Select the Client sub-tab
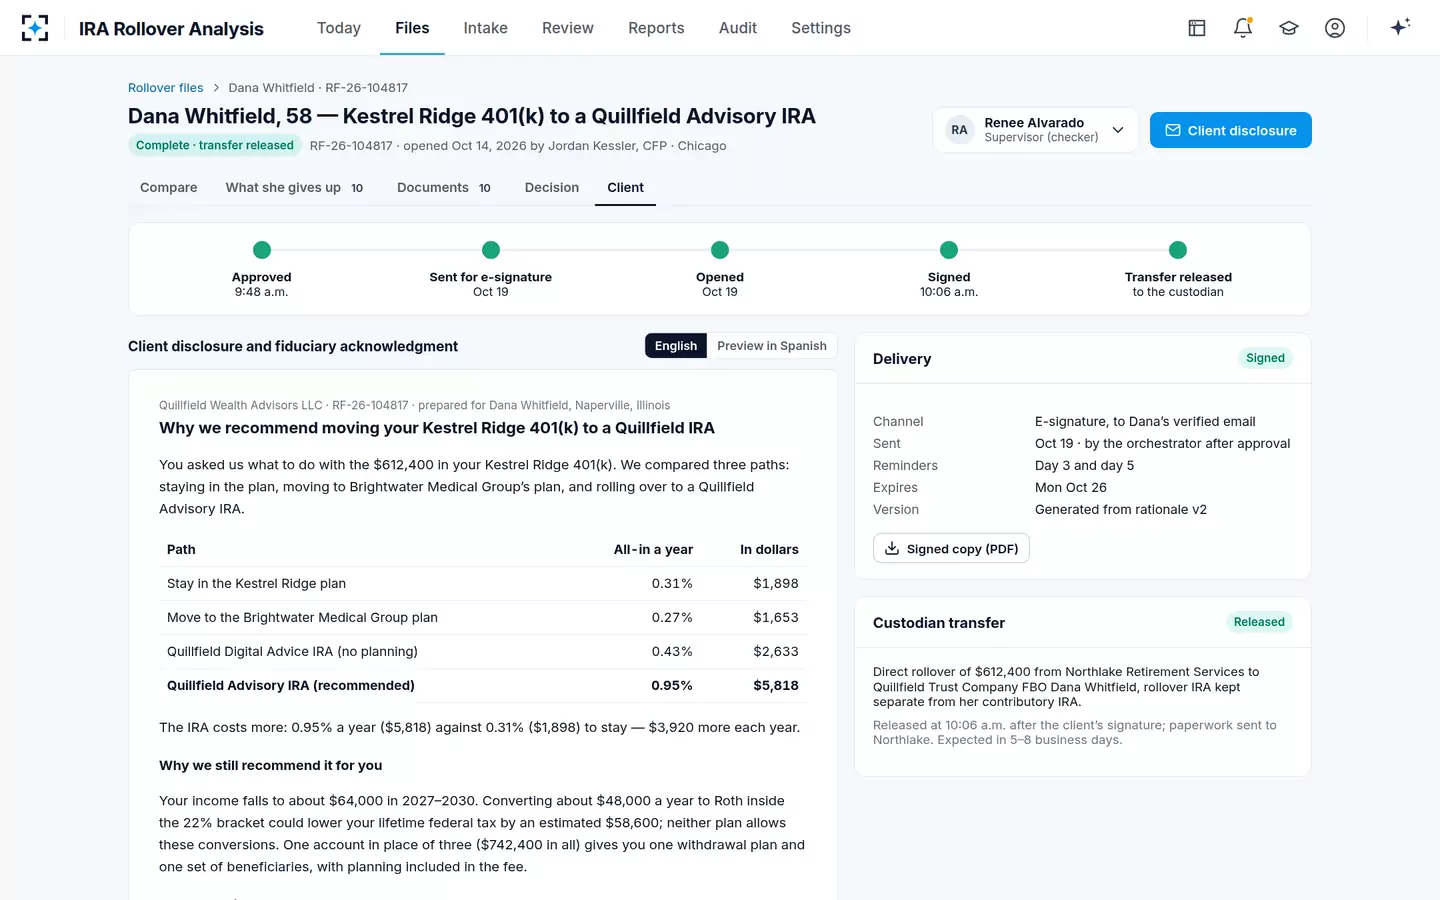 626,188
